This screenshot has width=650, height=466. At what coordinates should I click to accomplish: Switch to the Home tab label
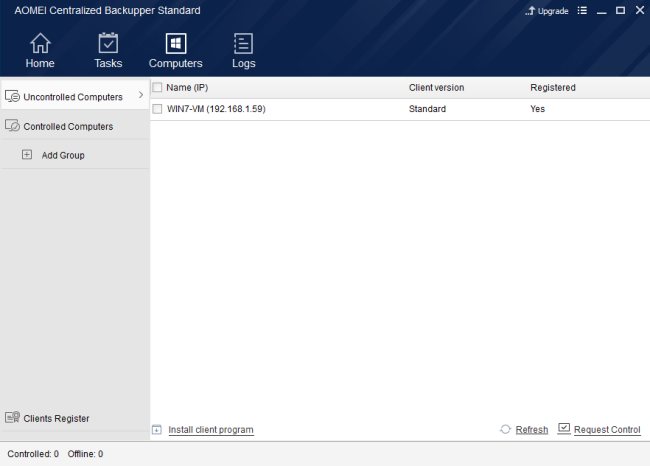pyautogui.click(x=40, y=63)
